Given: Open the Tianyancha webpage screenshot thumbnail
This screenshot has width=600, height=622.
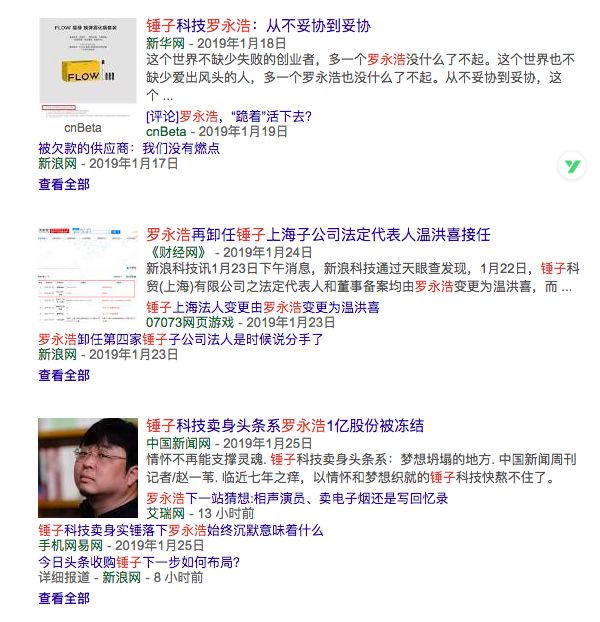Looking at the screenshot, I should 88,275.
